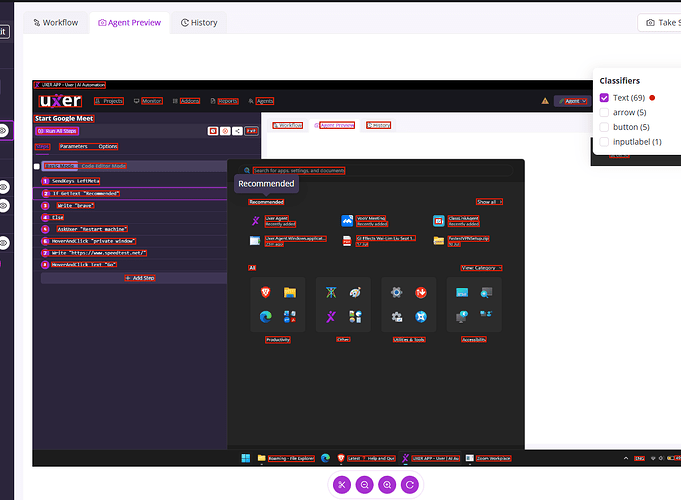Select the Options tab in the preview
Image resolution: width=681 pixels, height=500 pixels.
[107, 146]
